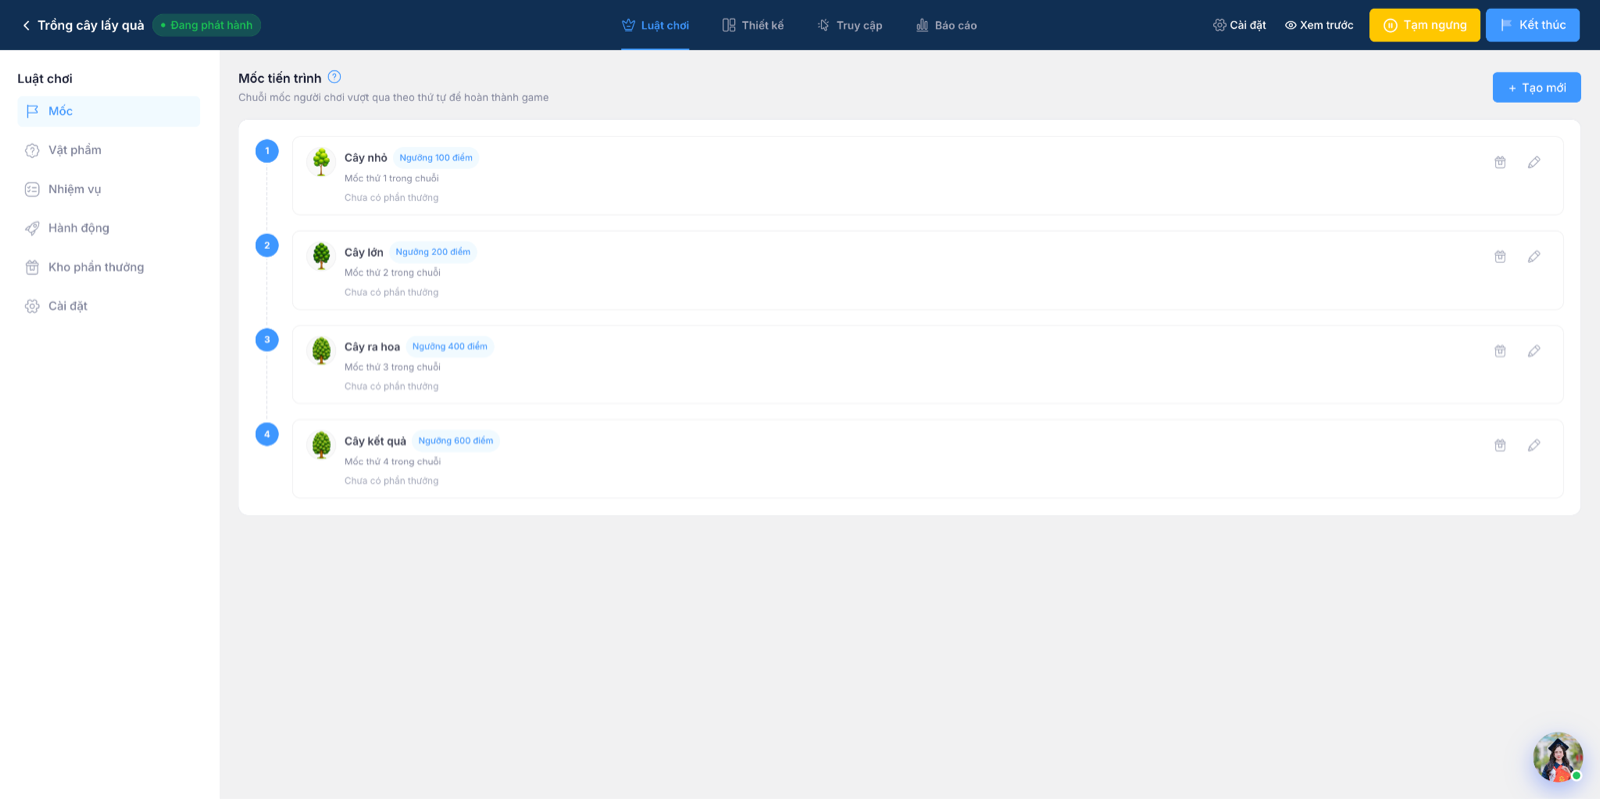1600x799 pixels.
Task: Edit the Cây lớn milestone with pencil icon
Action: pyautogui.click(x=1534, y=257)
